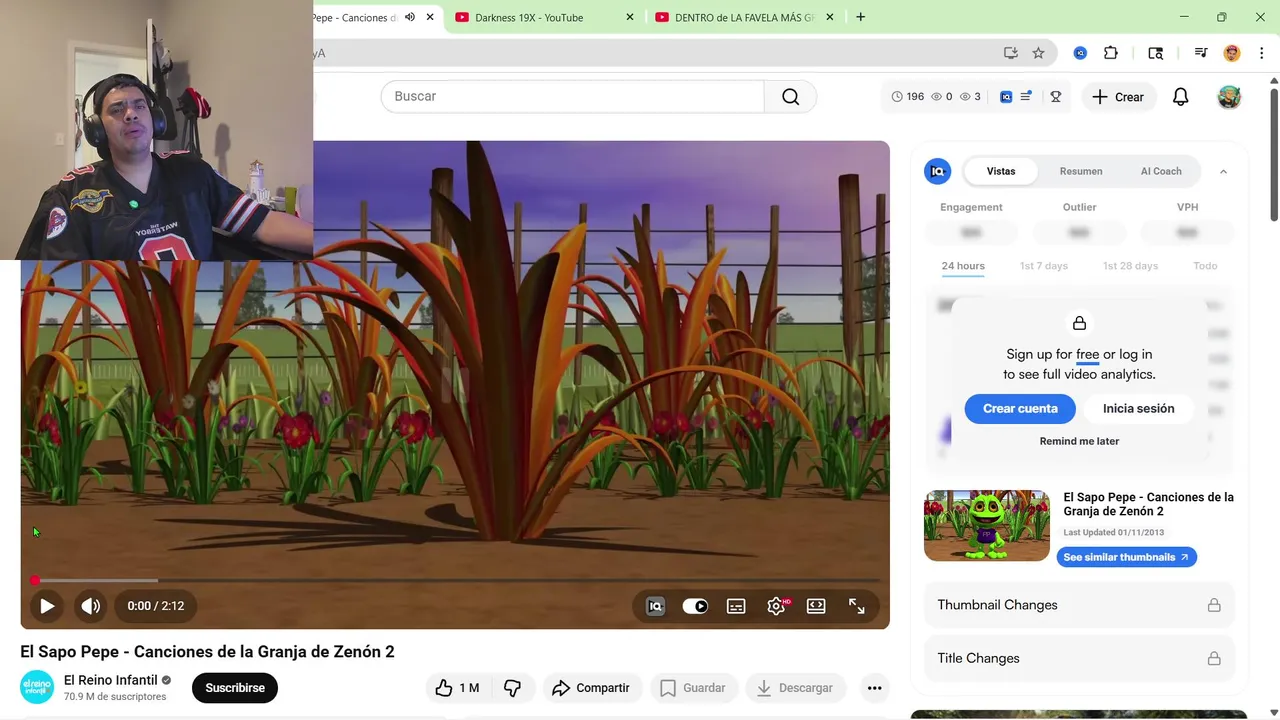The width and height of the screenshot is (1280, 720).
Task: Open the HD settings gear
Action: click(x=777, y=606)
